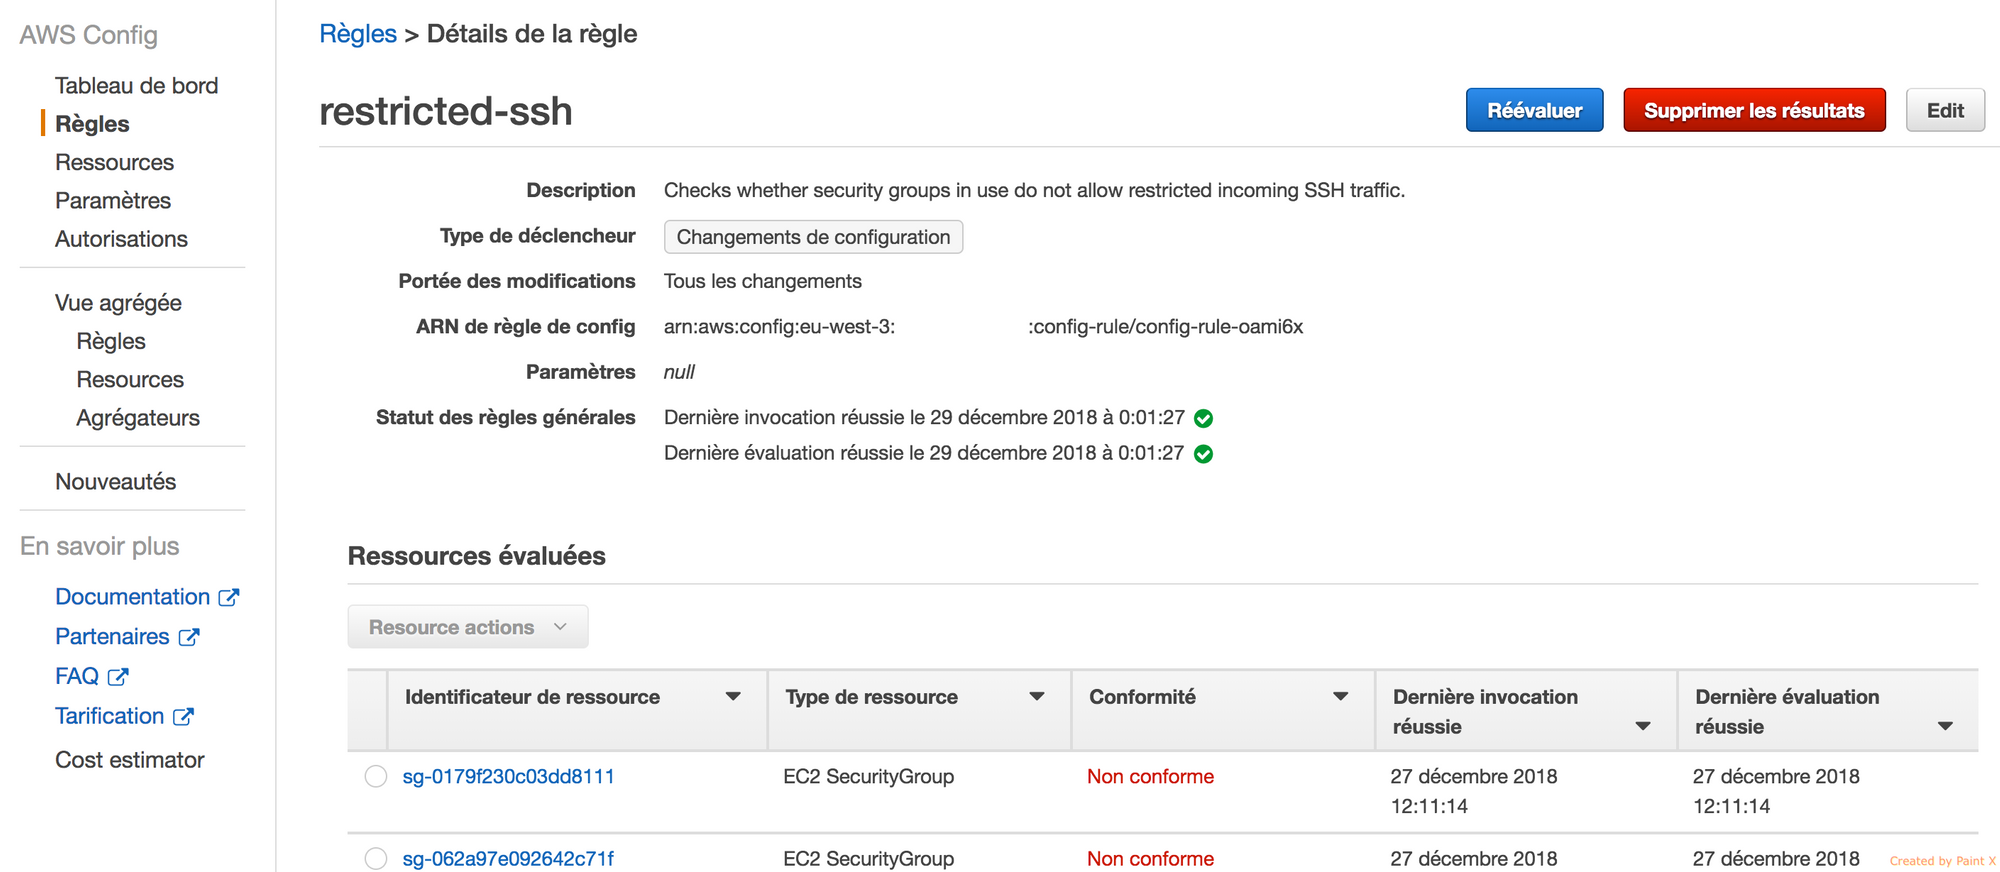
Task: Open Resources under Vue agrégée
Action: tap(130, 380)
